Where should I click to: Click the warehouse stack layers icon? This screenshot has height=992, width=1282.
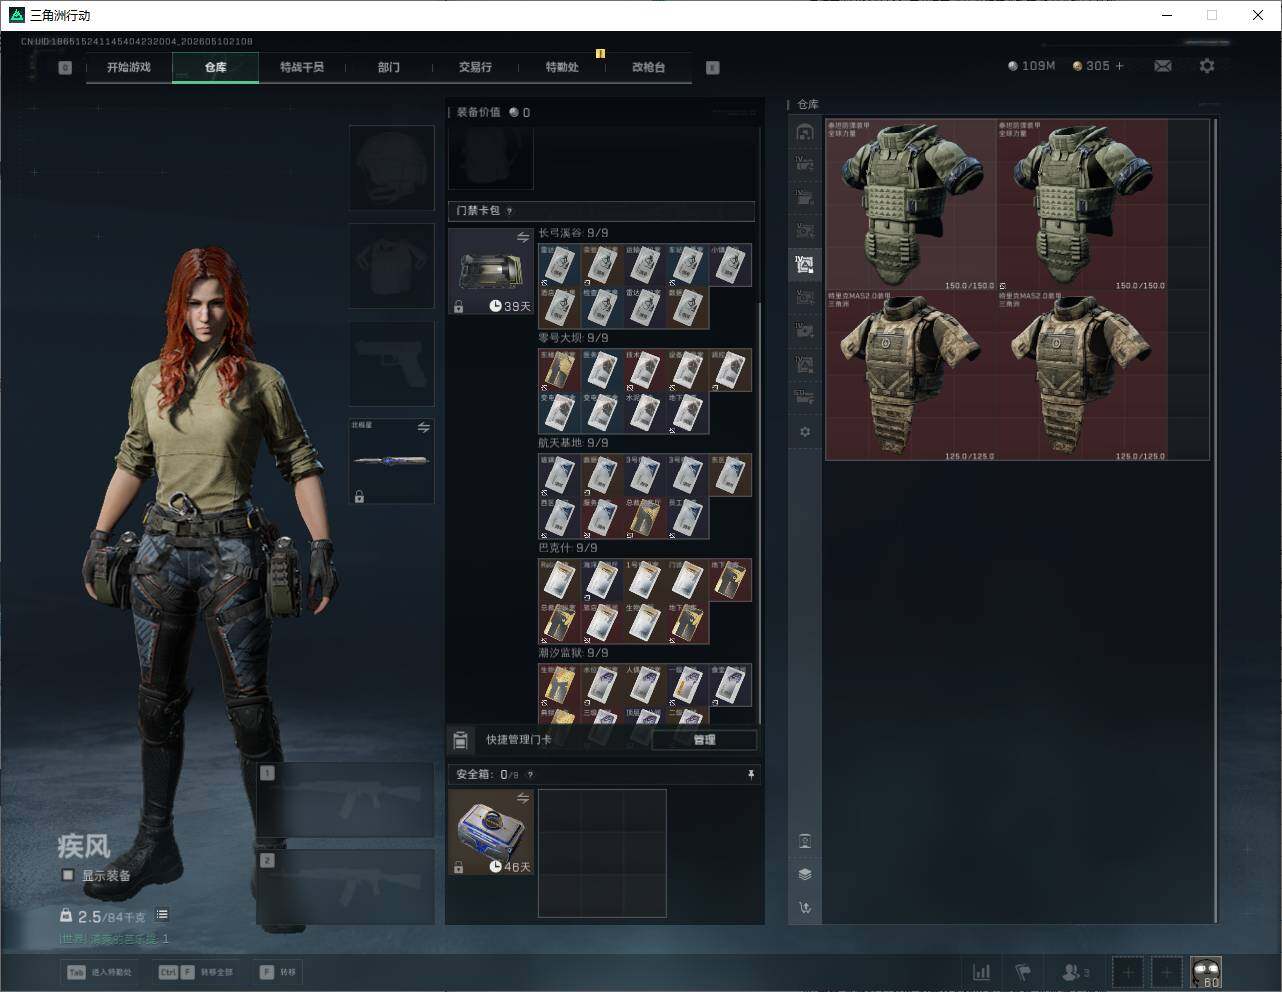coord(805,874)
